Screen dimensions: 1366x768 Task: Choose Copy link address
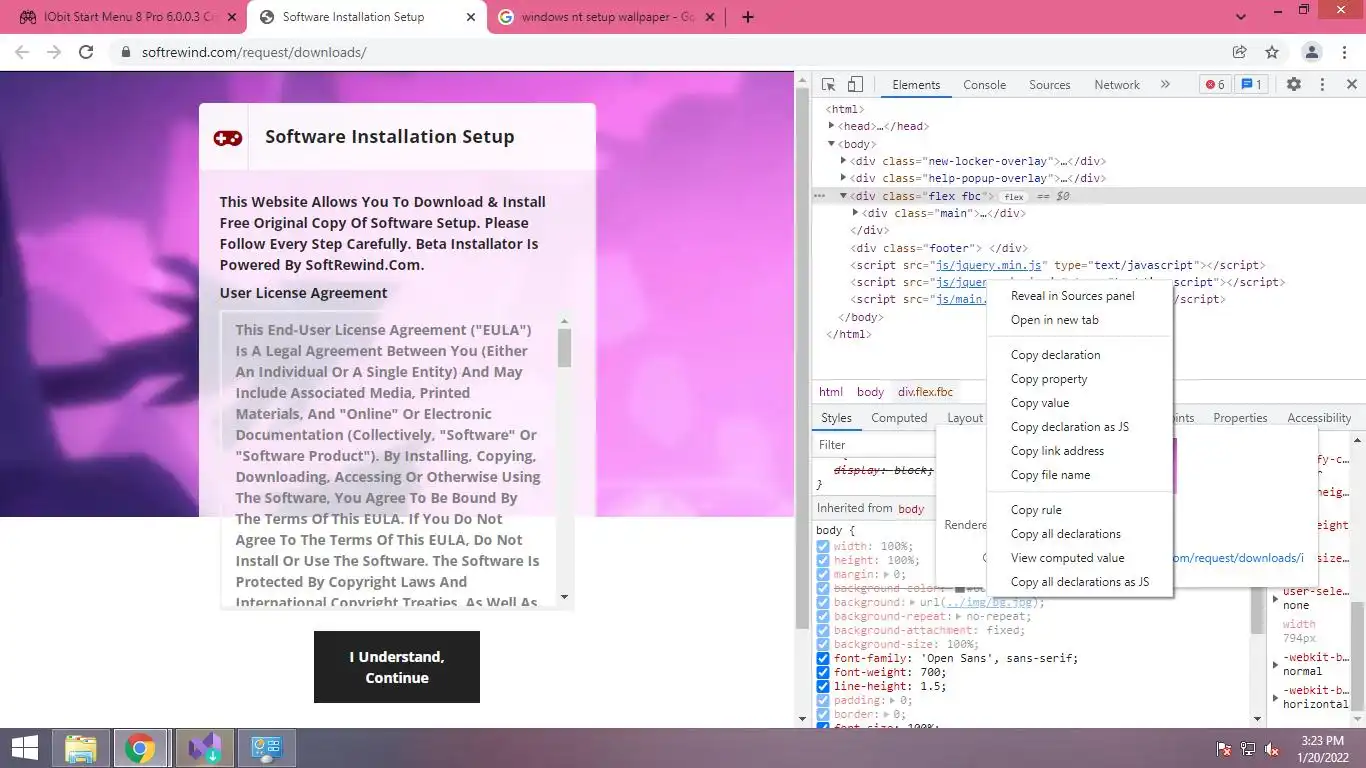click(1057, 451)
